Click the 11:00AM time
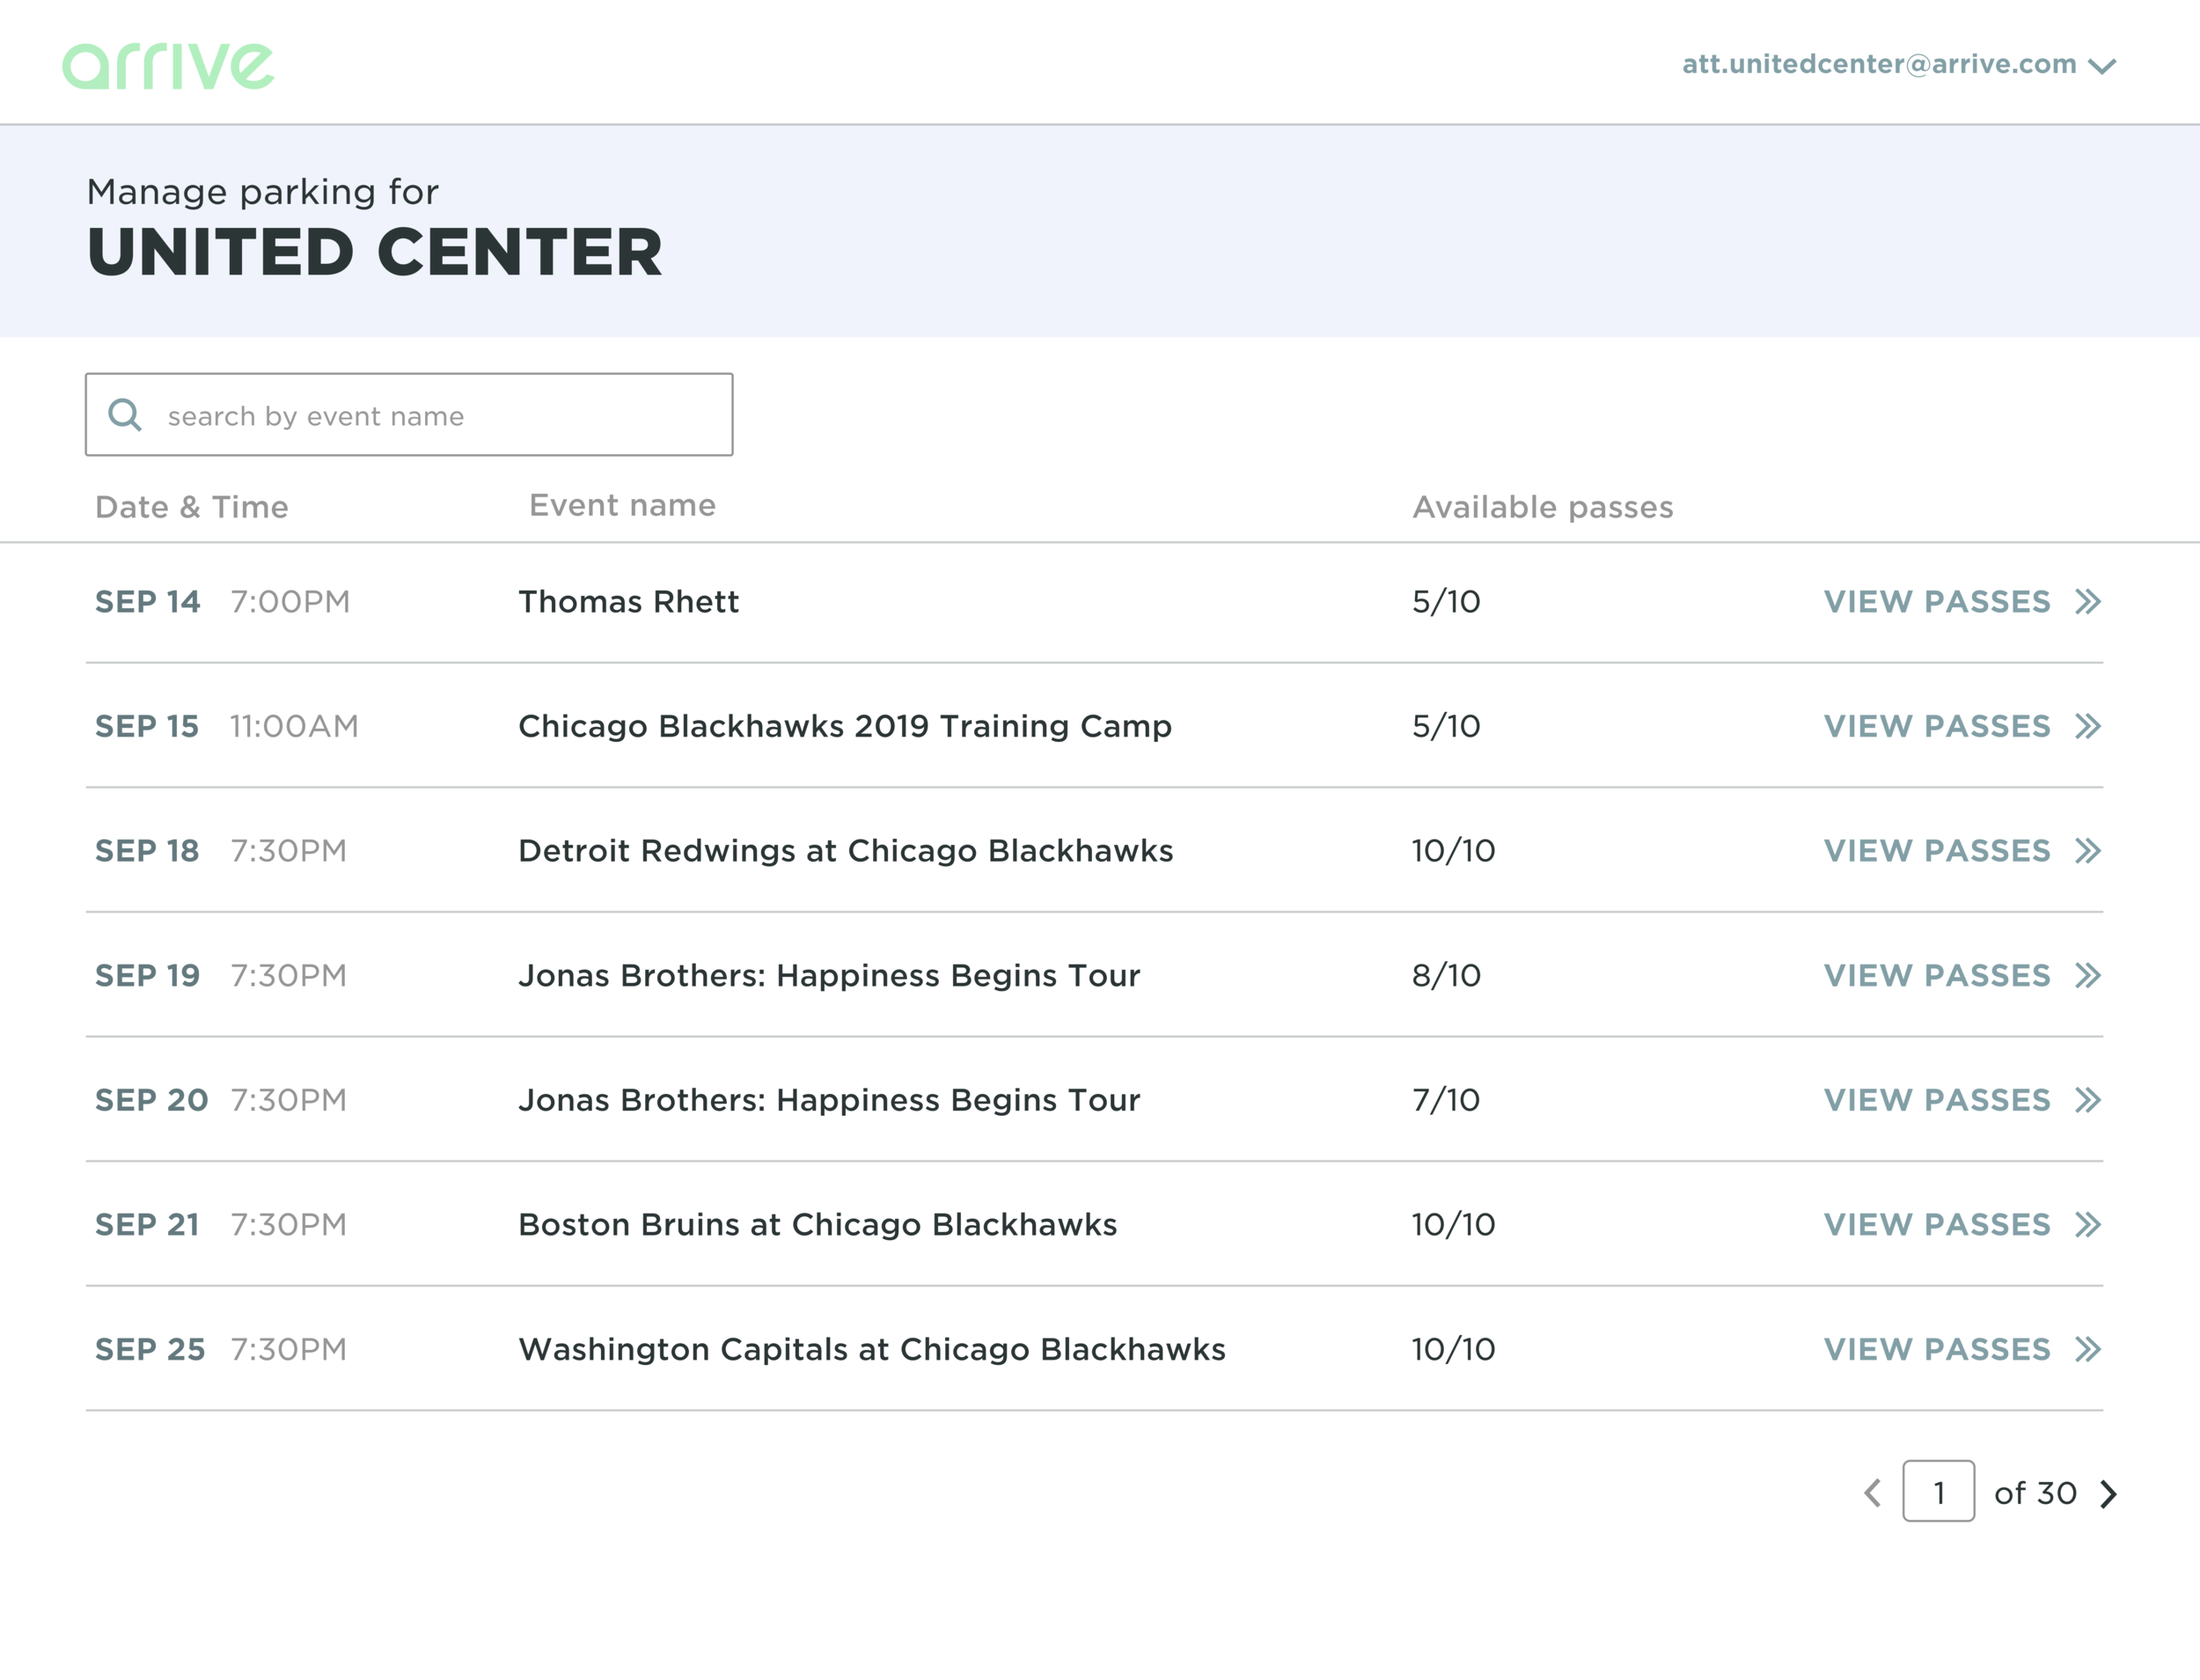2200x1680 pixels. [x=294, y=726]
